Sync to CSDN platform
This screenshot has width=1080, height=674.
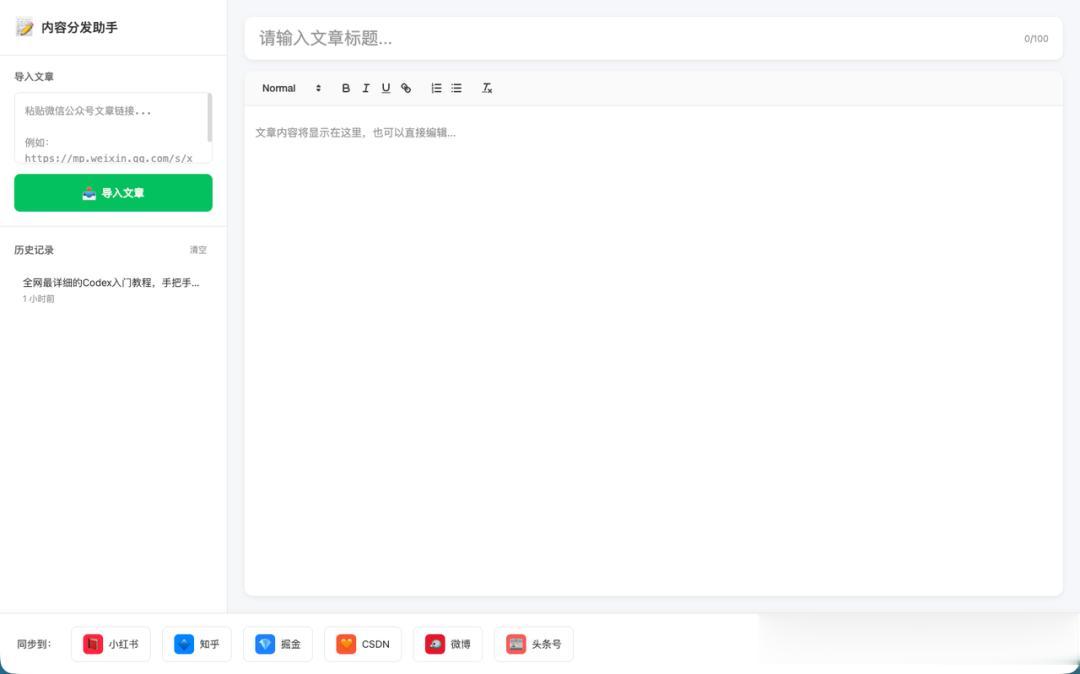tap(363, 644)
